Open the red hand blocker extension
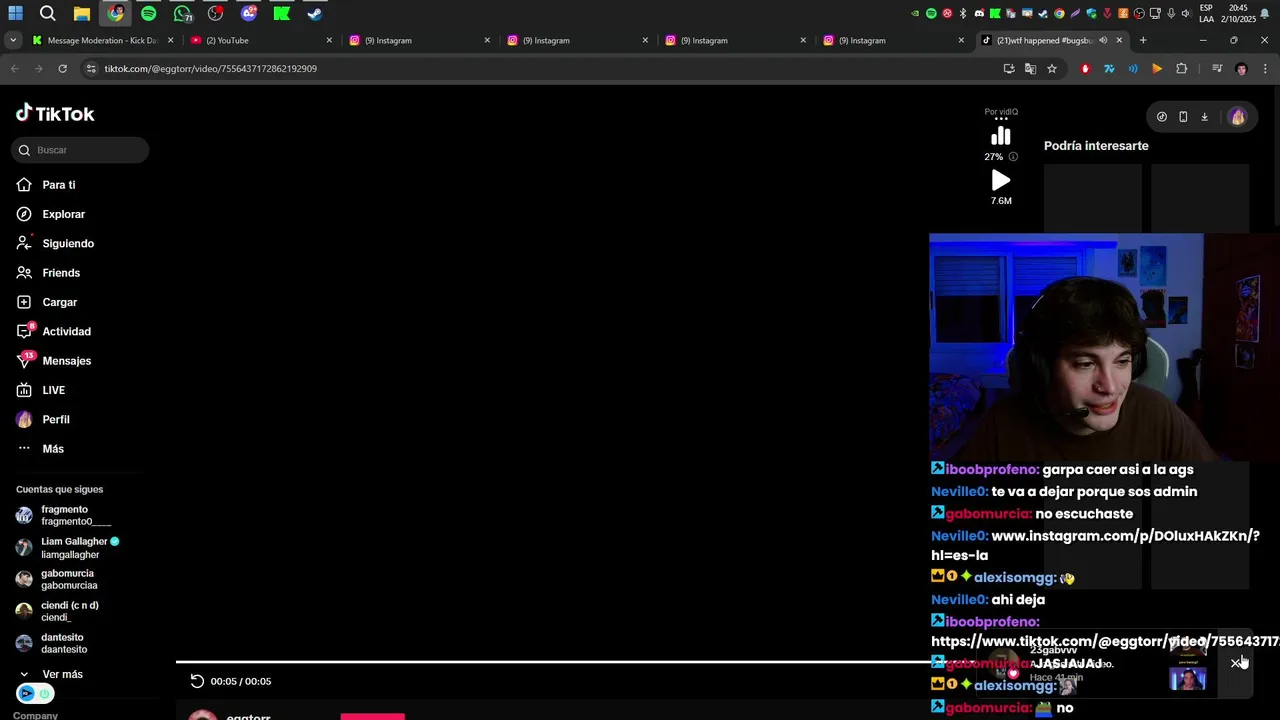 [1085, 69]
